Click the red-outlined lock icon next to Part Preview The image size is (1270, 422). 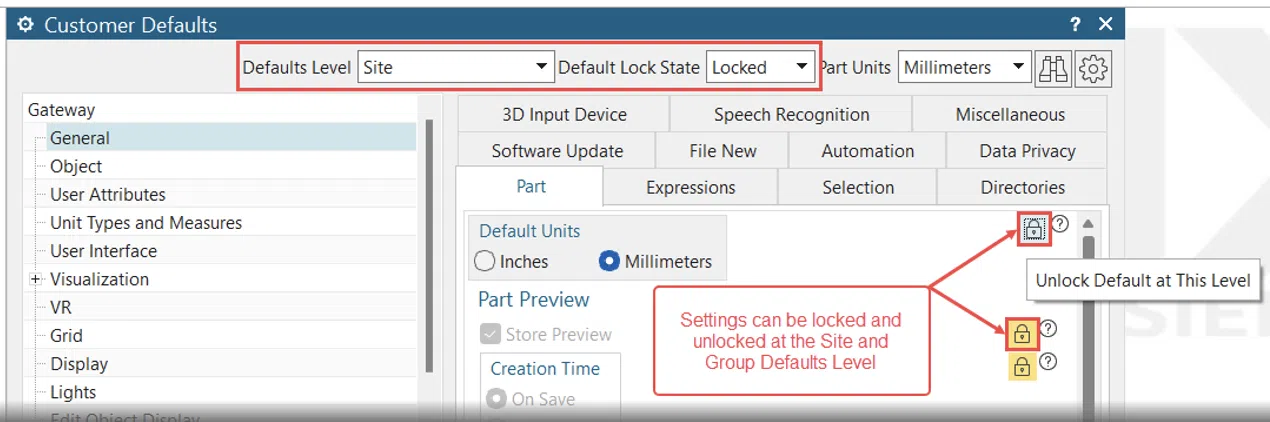tap(1022, 334)
